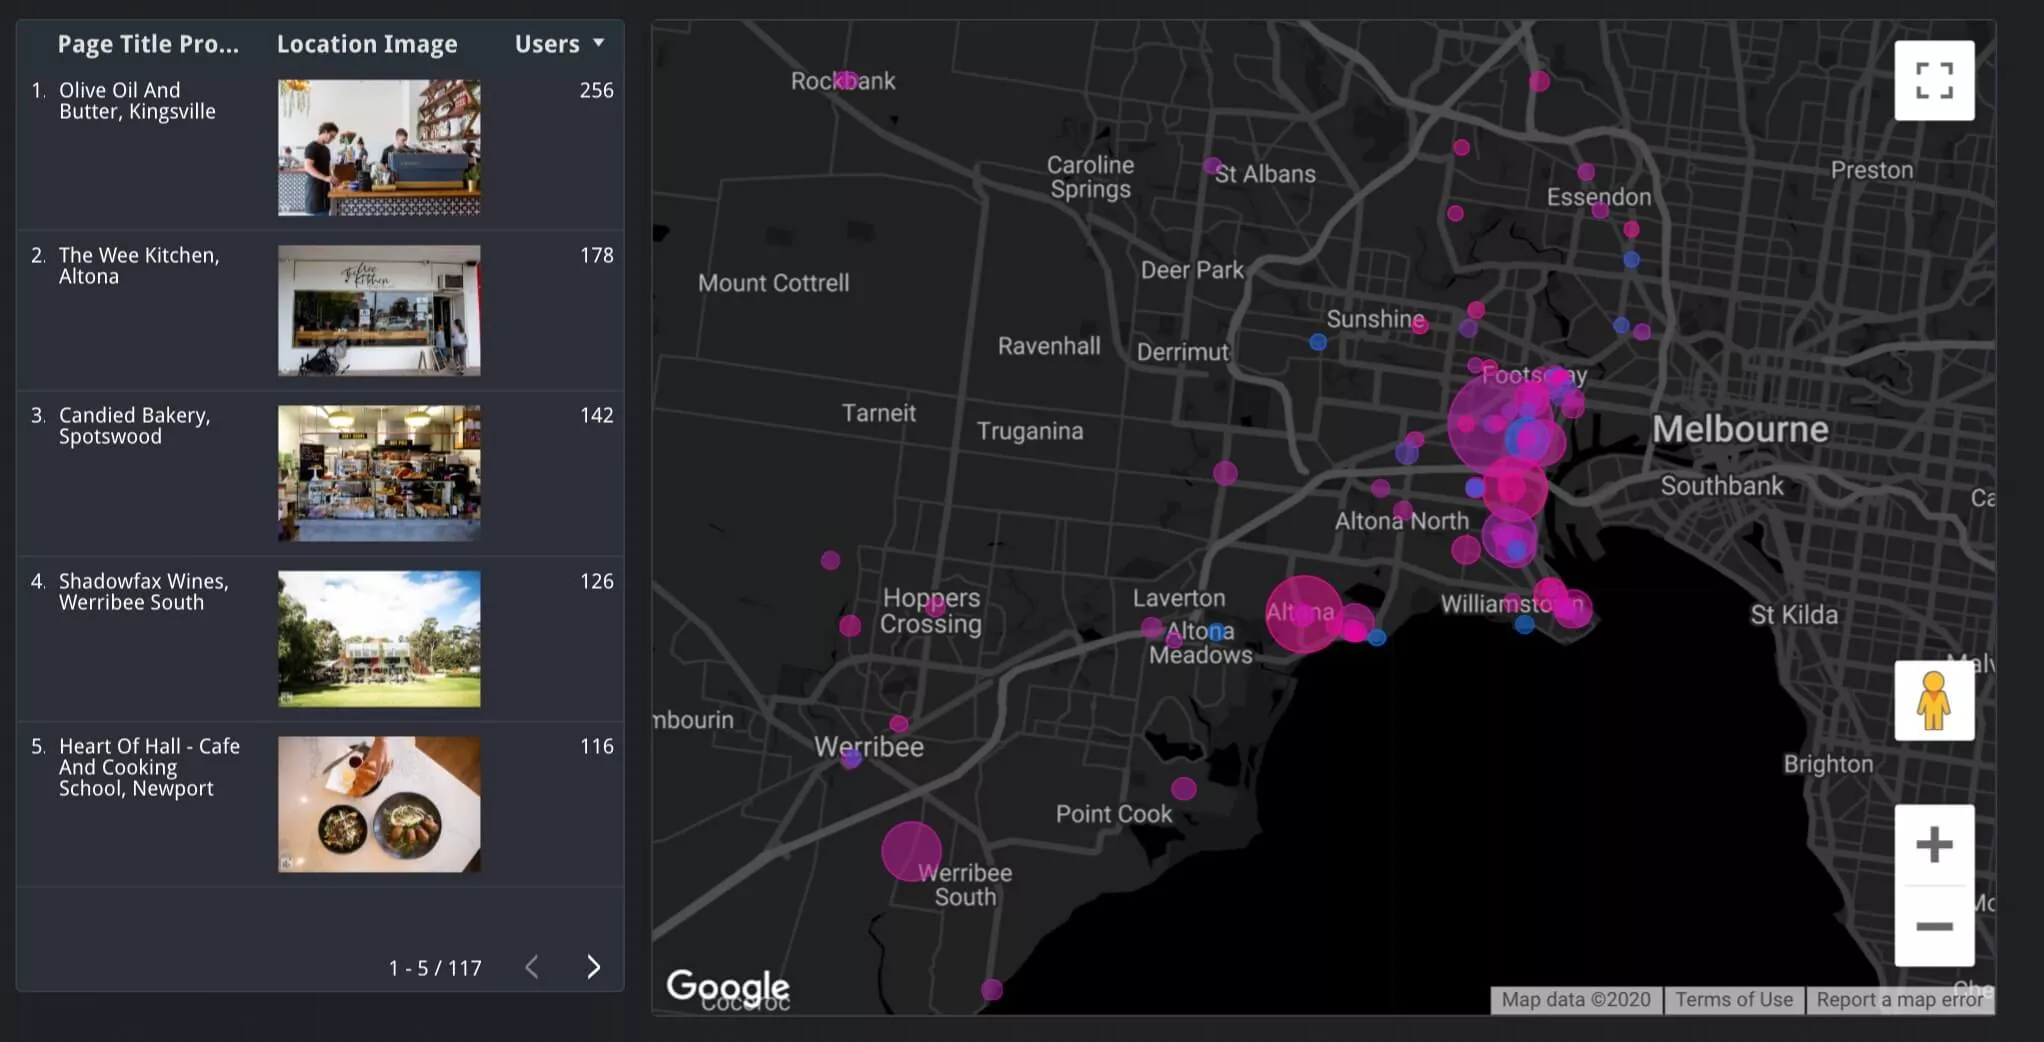Select Candied Bakery, Spotswood row
The width and height of the screenshot is (2044, 1042).
[x=320, y=473]
